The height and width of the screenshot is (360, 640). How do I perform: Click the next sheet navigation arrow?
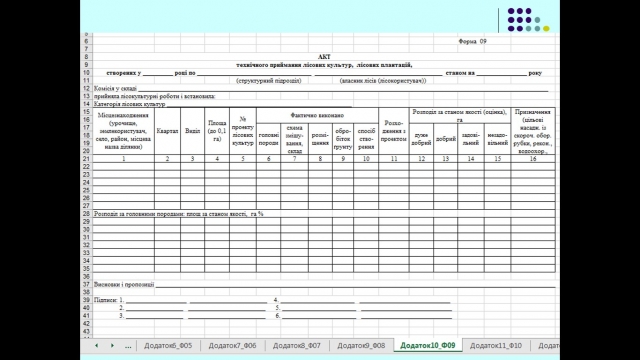point(112,345)
